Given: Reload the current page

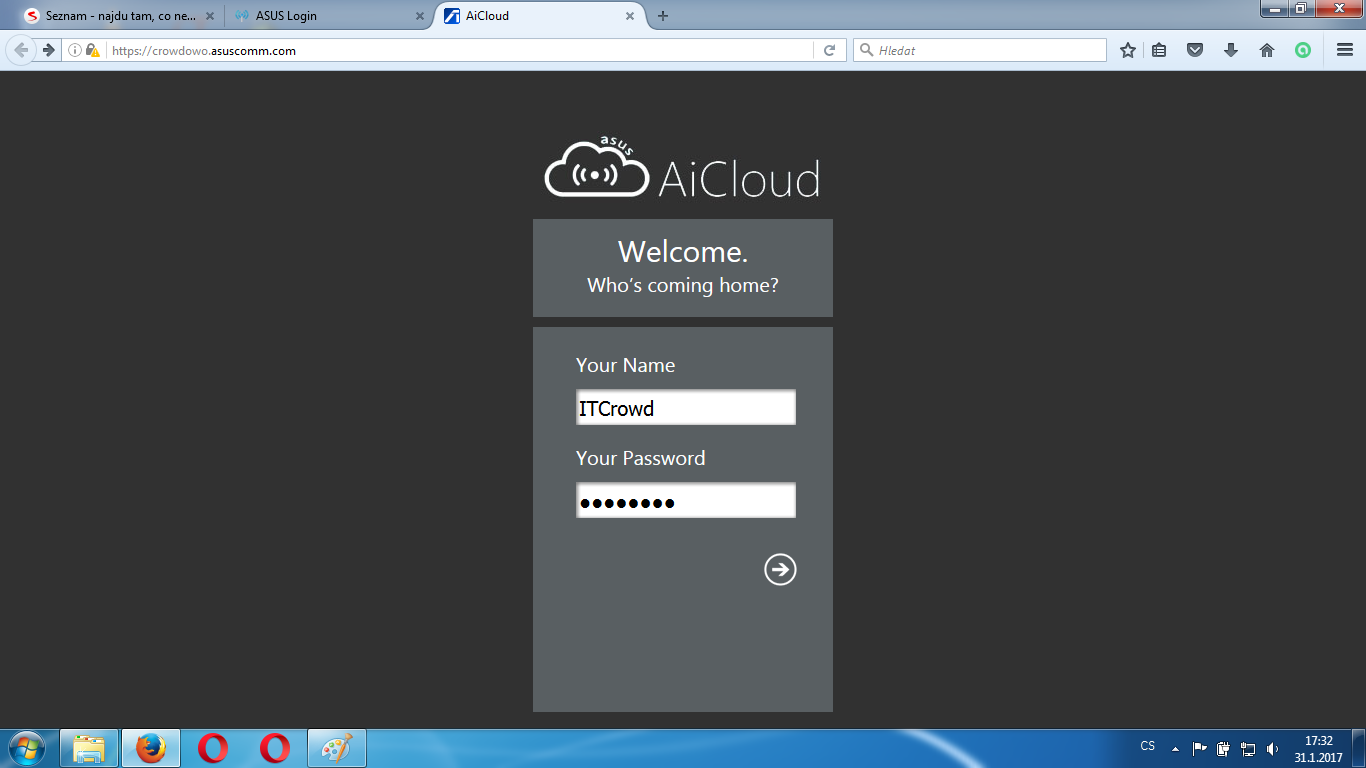Looking at the screenshot, I should [829, 50].
